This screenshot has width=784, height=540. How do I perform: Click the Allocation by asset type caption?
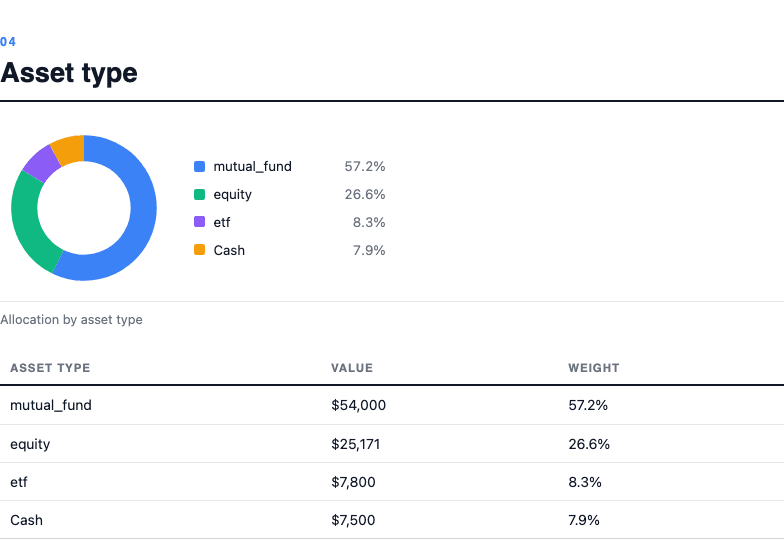tap(72, 320)
